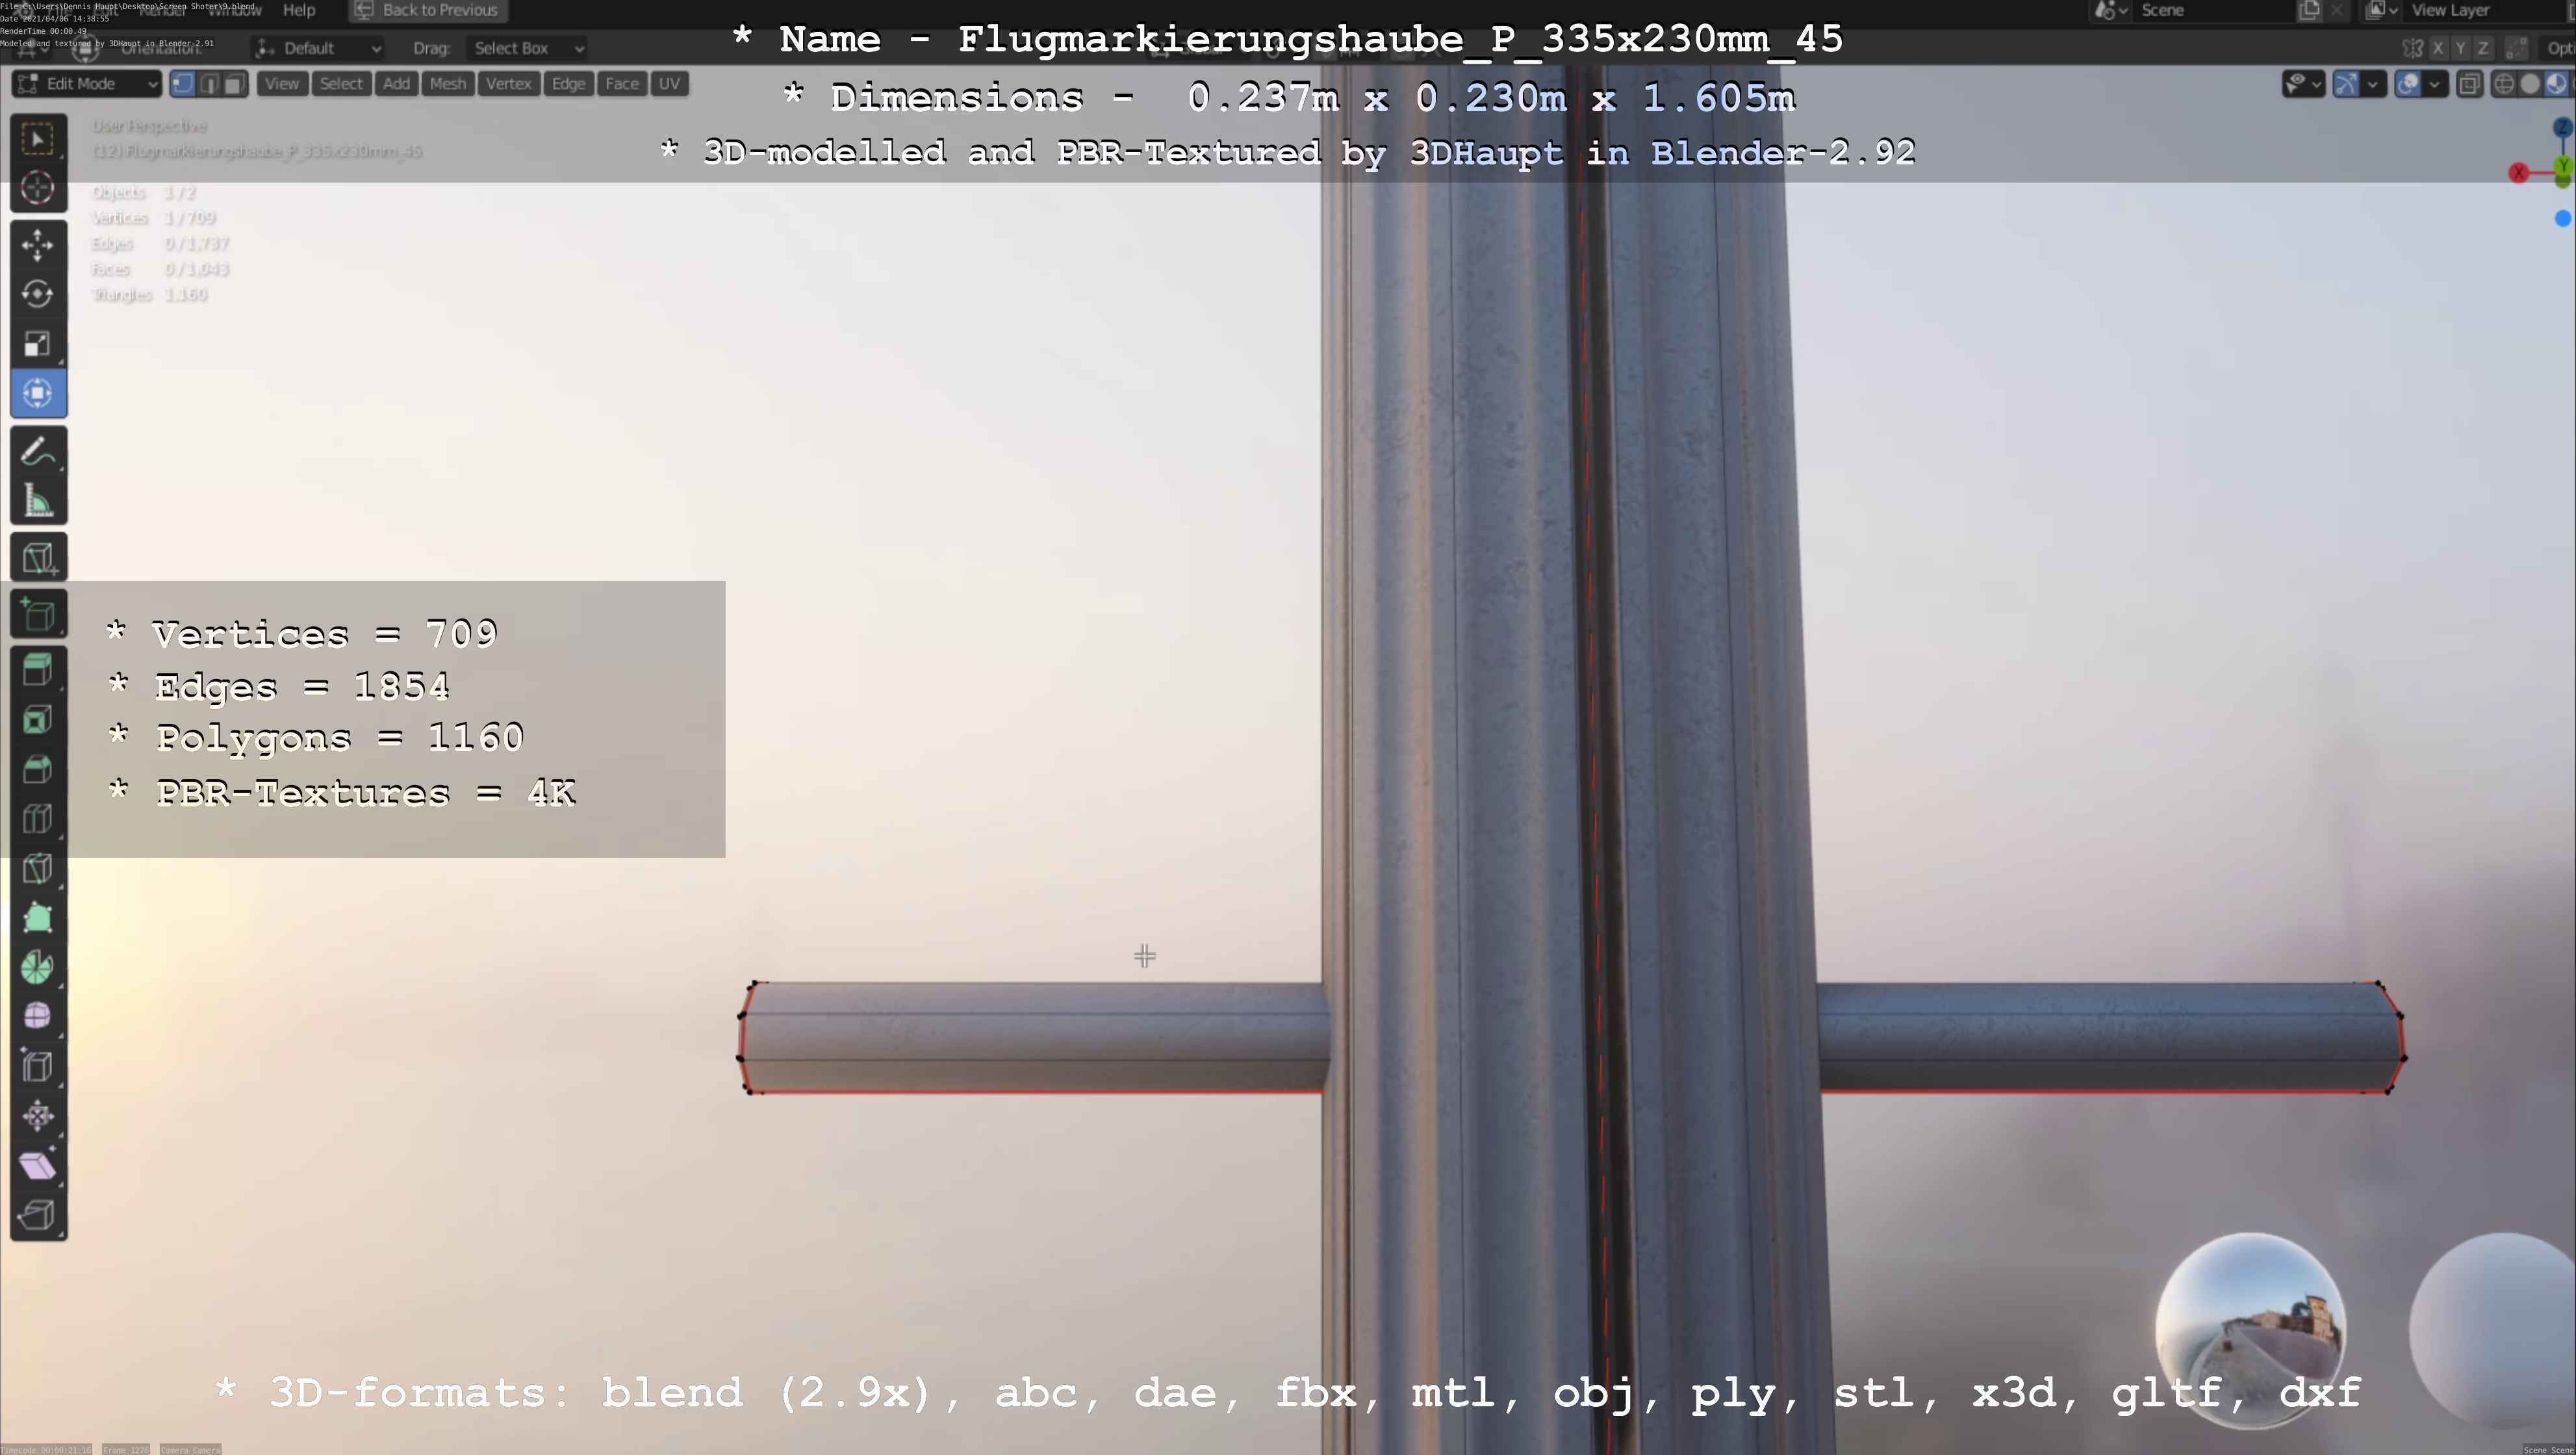Screen dimensions: 2576x1455
Task: Expand the Drag Select Box dropdown
Action: 526,48
